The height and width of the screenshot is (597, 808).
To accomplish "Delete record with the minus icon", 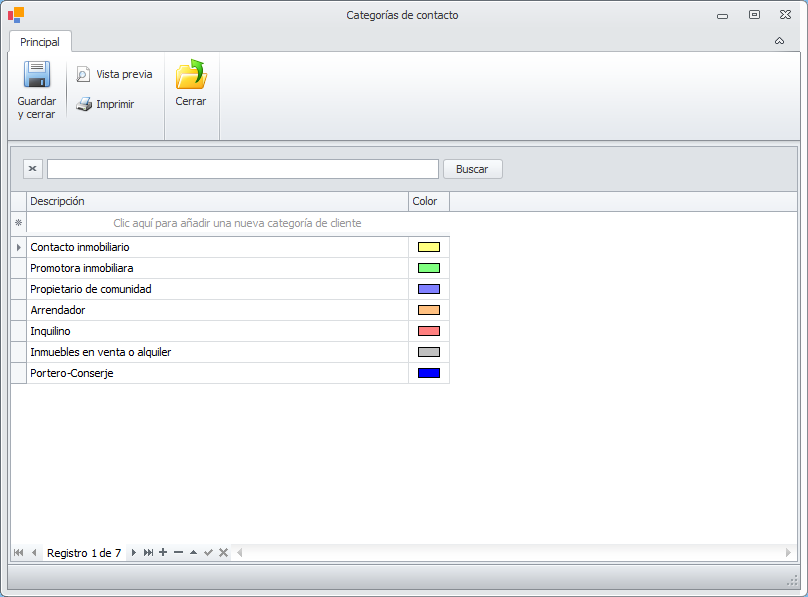I will pyautogui.click(x=179, y=553).
